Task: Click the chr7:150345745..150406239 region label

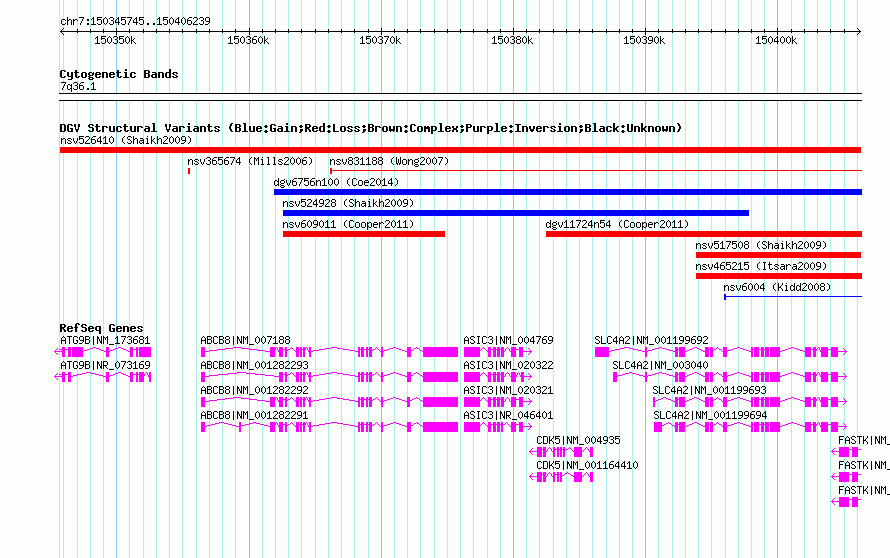Action: [135, 21]
